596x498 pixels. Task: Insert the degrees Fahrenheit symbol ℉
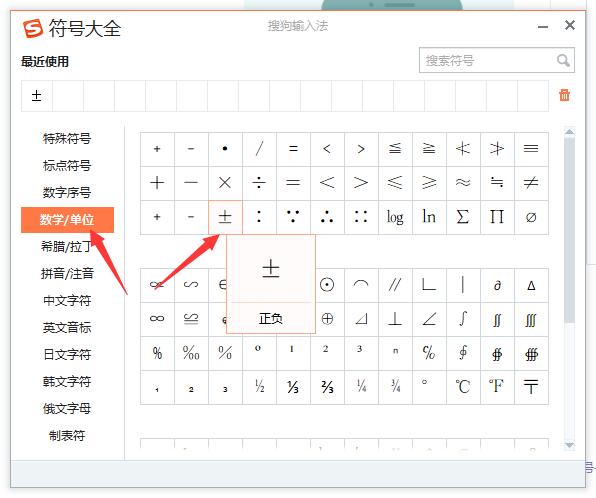[497, 387]
